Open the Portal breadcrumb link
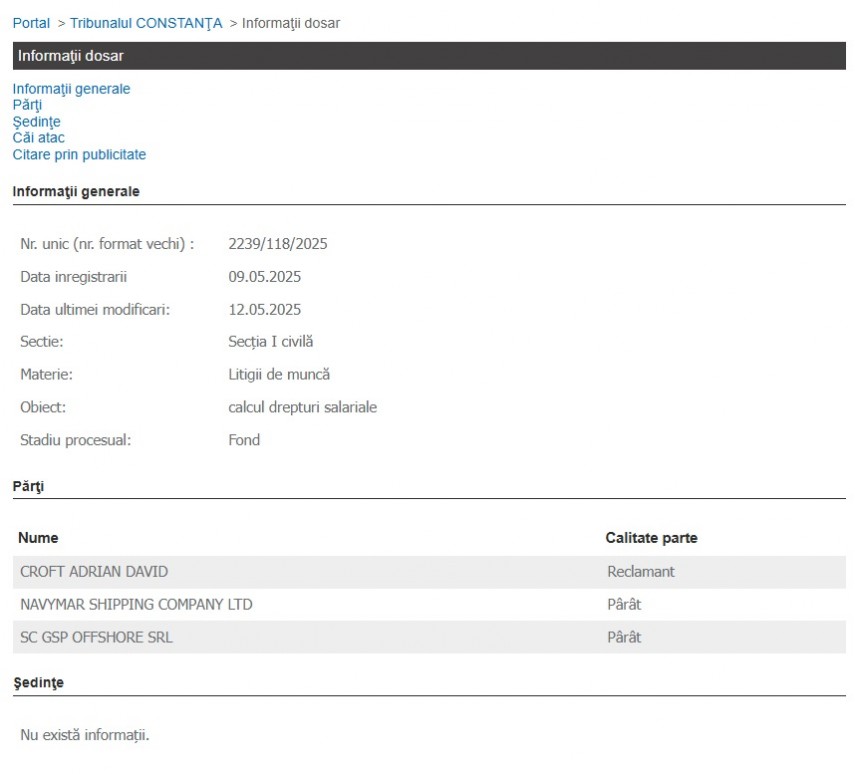The width and height of the screenshot is (855, 774). (x=31, y=23)
